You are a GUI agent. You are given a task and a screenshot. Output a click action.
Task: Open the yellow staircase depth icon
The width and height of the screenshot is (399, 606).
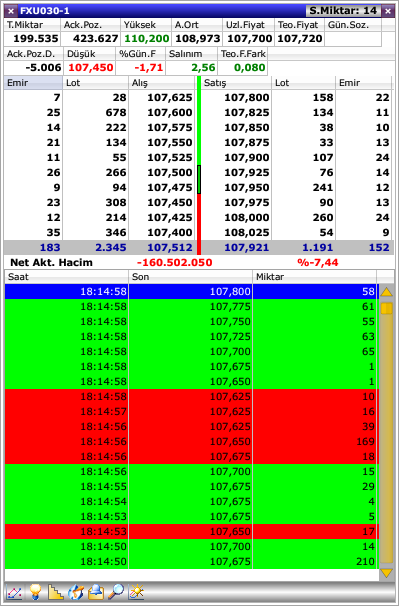point(55,592)
